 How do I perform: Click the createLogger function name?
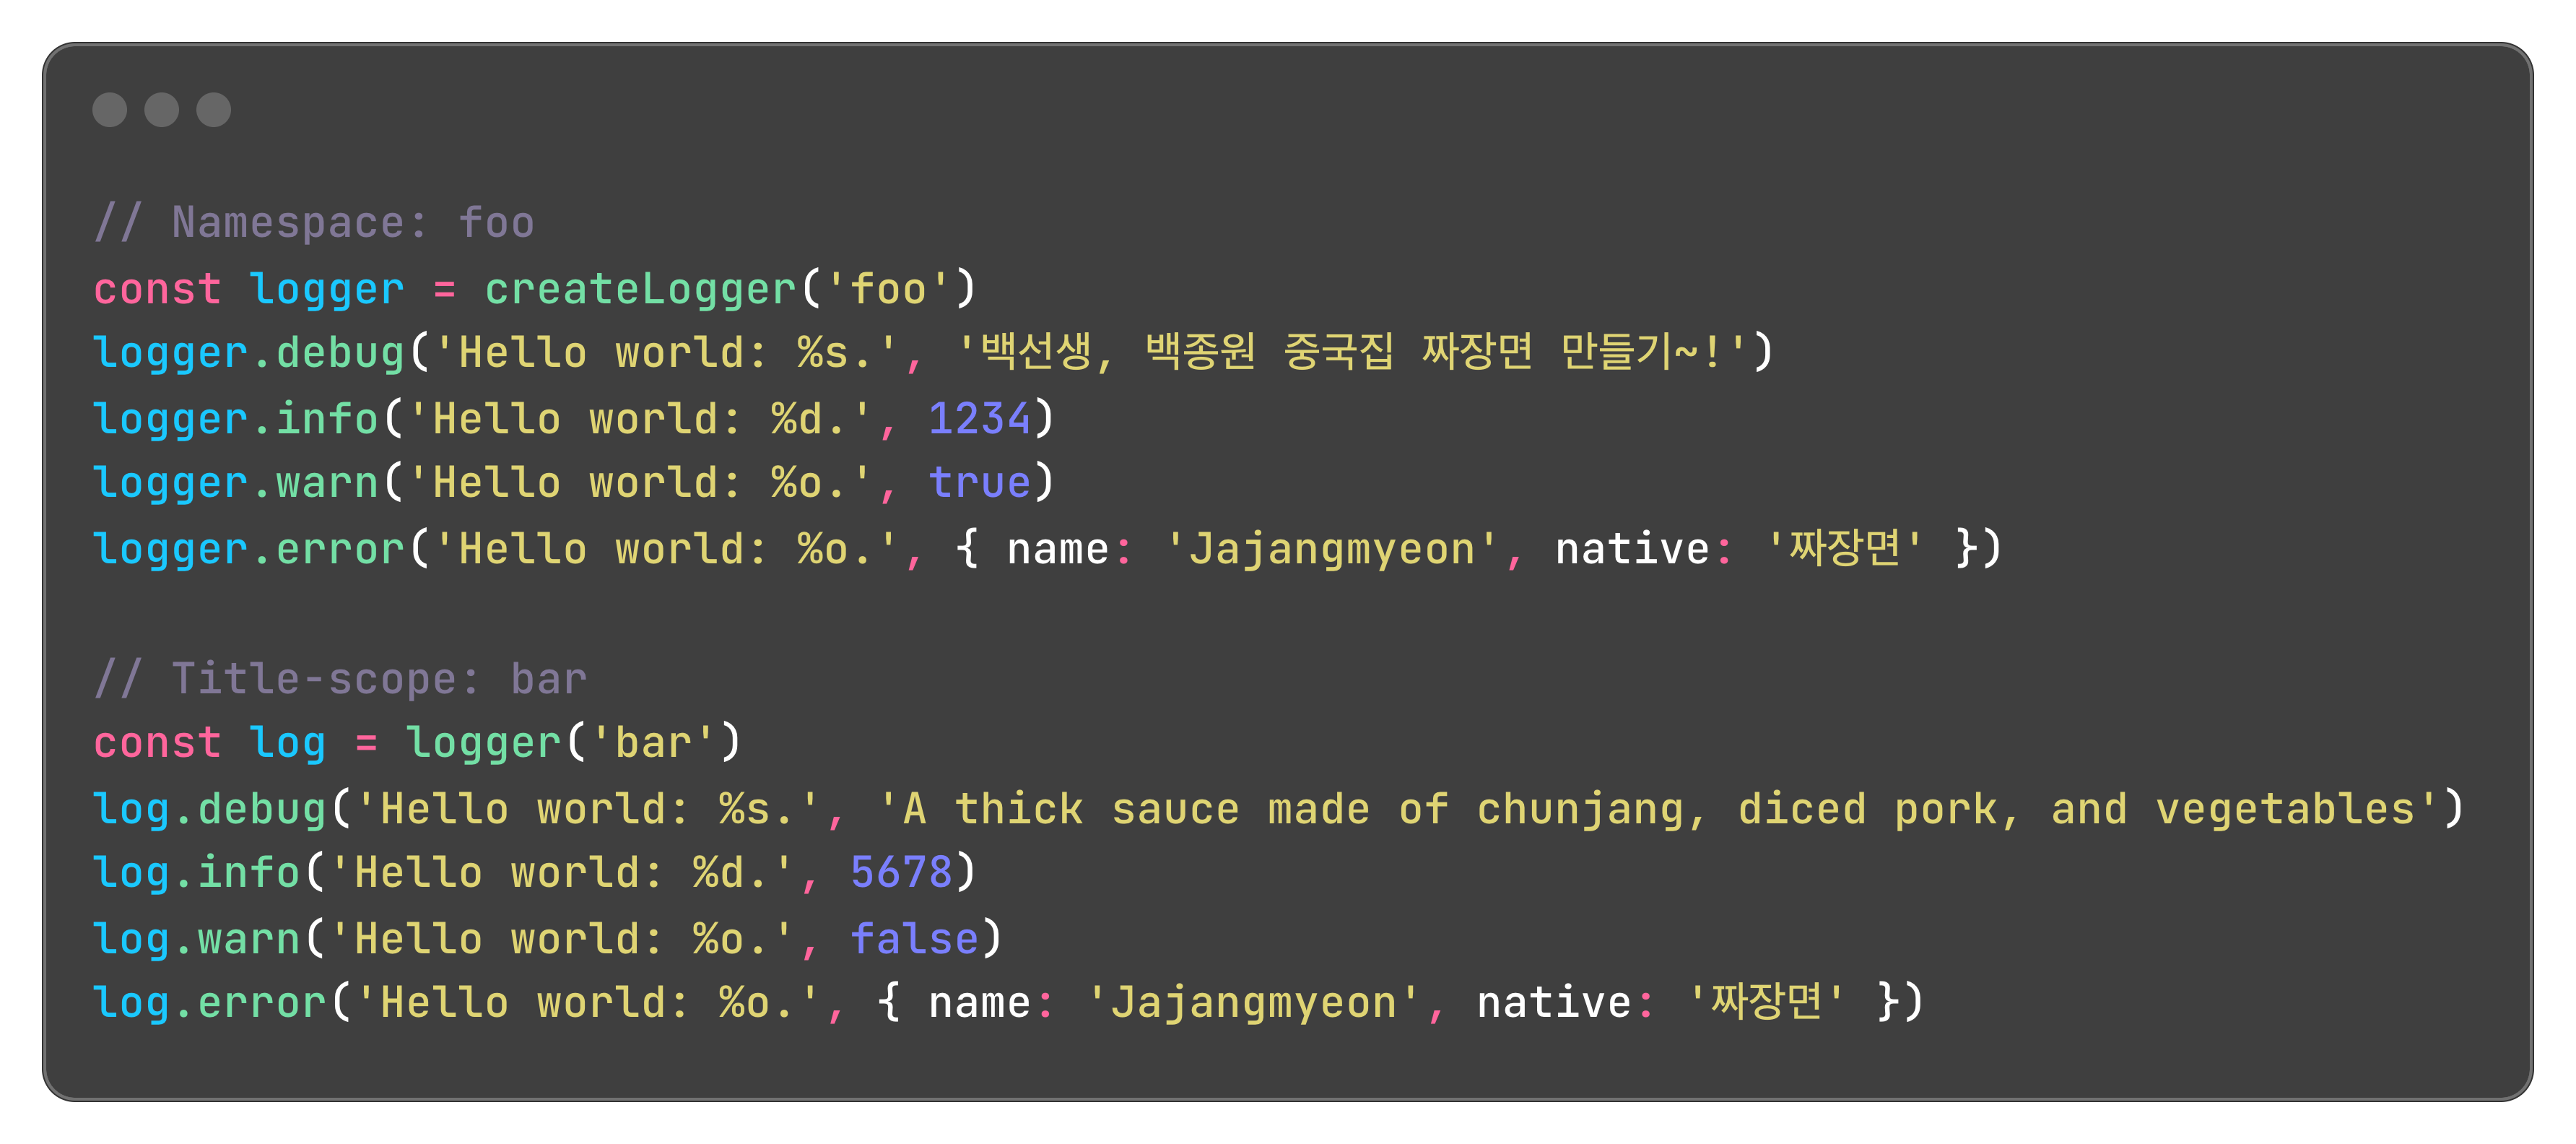coord(640,289)
